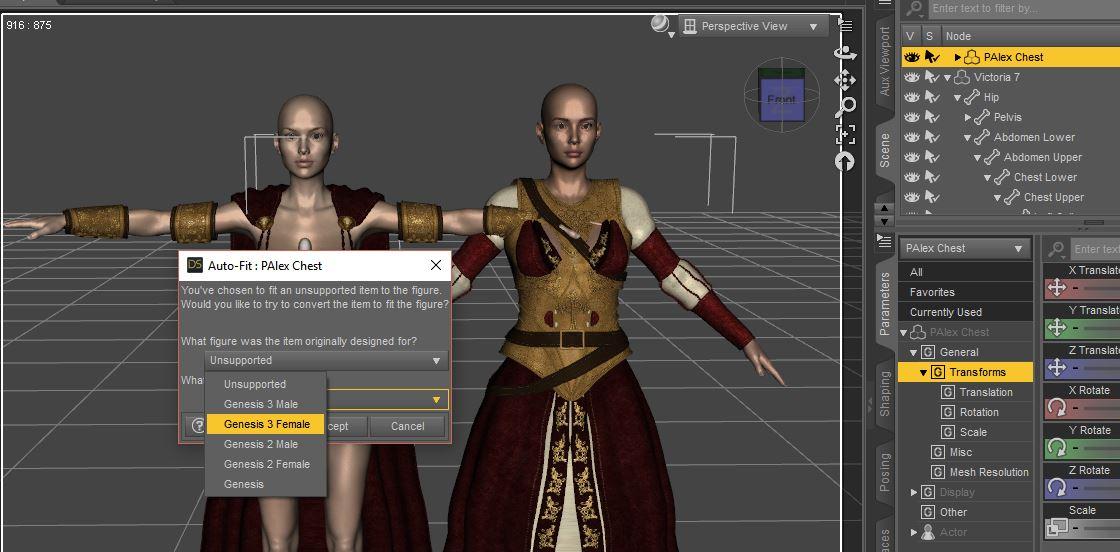
Task: Open the Parameters pane options menu icon
Action: pos(884,241)
